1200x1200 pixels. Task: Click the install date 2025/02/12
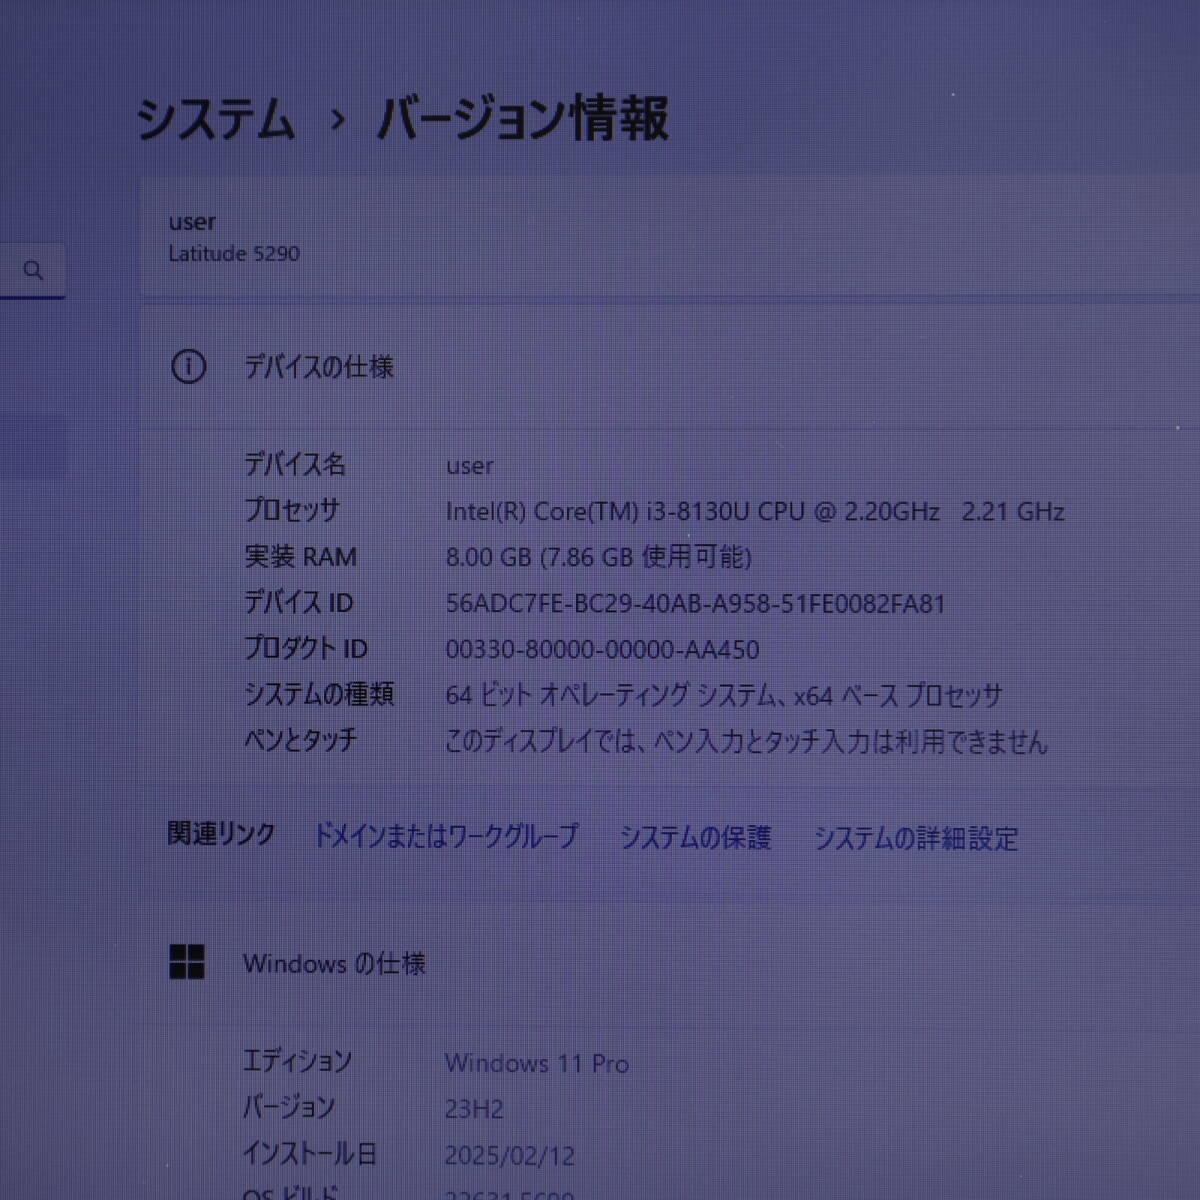(510, 1156)
